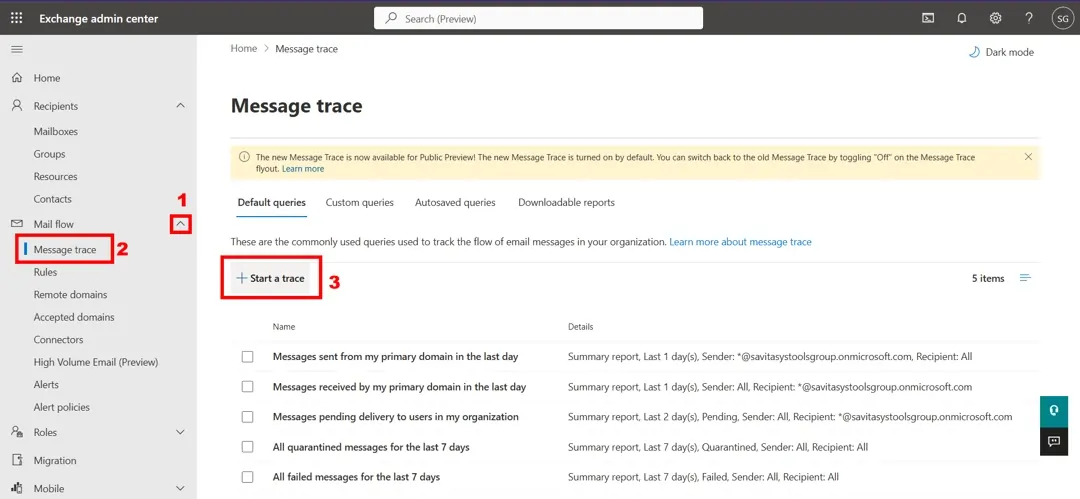
Task: Open the feedback chat widget
Action: (x=1053, y=441)
